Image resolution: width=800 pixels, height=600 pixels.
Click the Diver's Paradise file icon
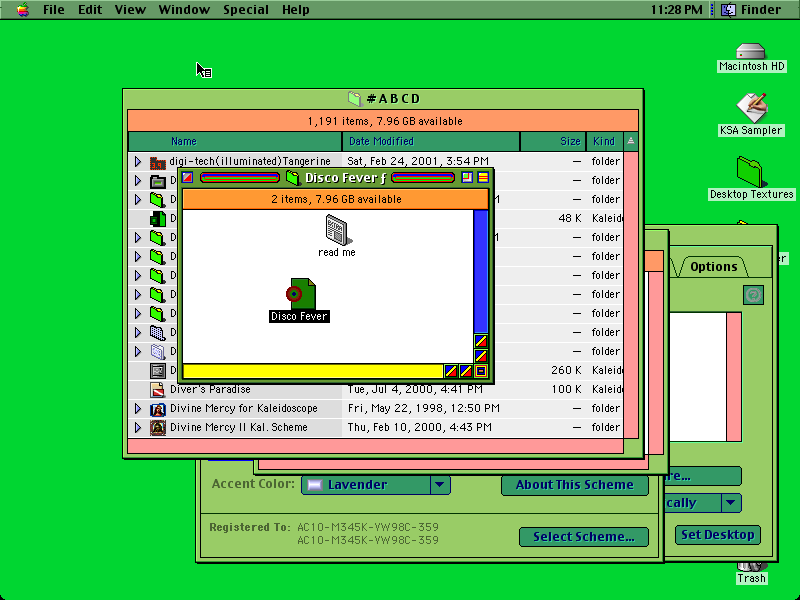(158, 390)
